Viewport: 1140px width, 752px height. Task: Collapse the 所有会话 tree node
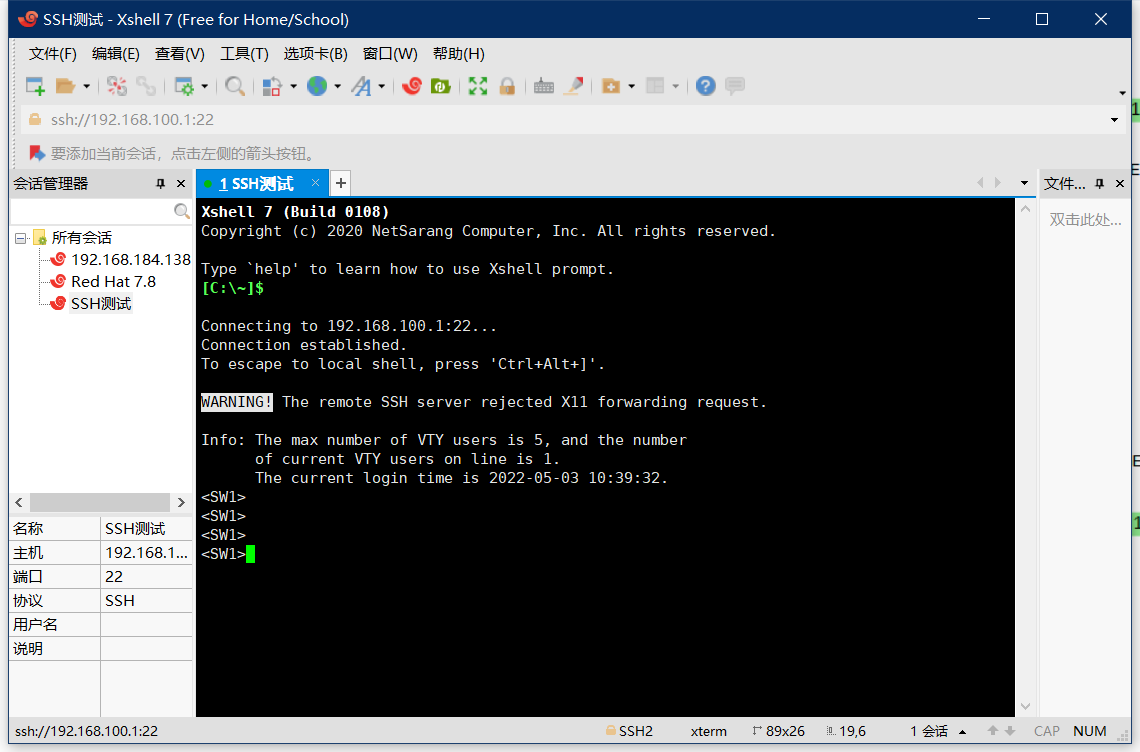tap(20, 238)
